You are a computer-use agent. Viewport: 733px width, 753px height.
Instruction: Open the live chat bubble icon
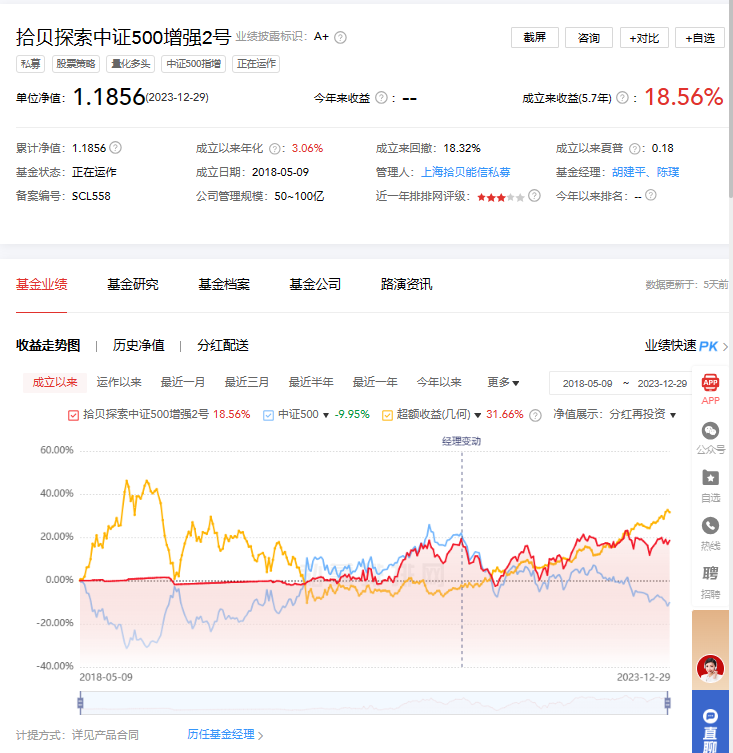pos(710,717)
